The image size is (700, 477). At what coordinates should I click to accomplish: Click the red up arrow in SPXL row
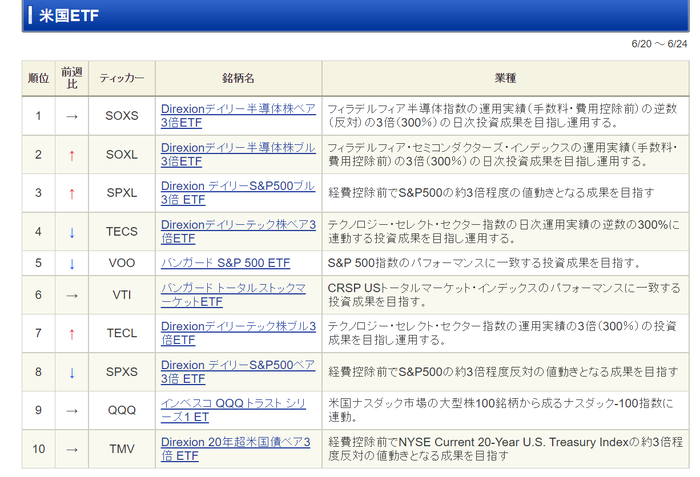(72, 194)
